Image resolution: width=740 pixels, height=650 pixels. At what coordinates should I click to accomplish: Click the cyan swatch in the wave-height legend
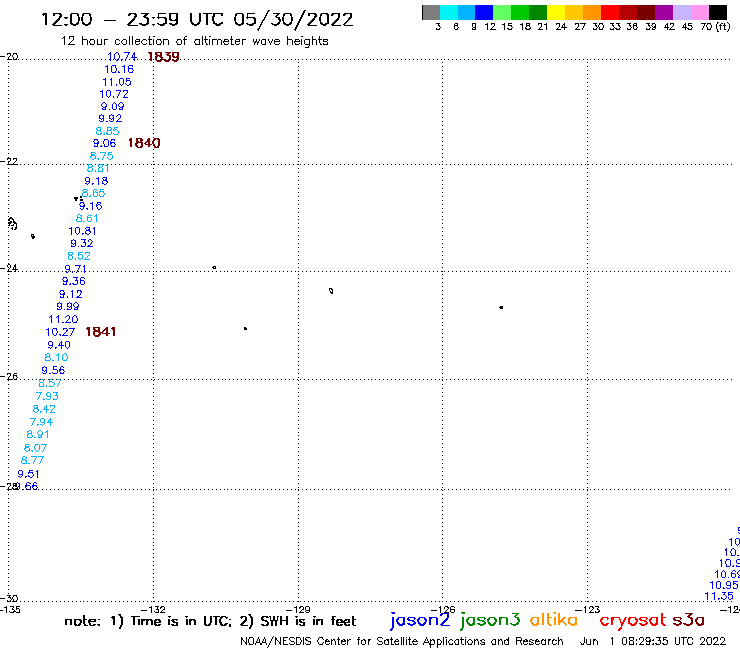tap(449, 12)
